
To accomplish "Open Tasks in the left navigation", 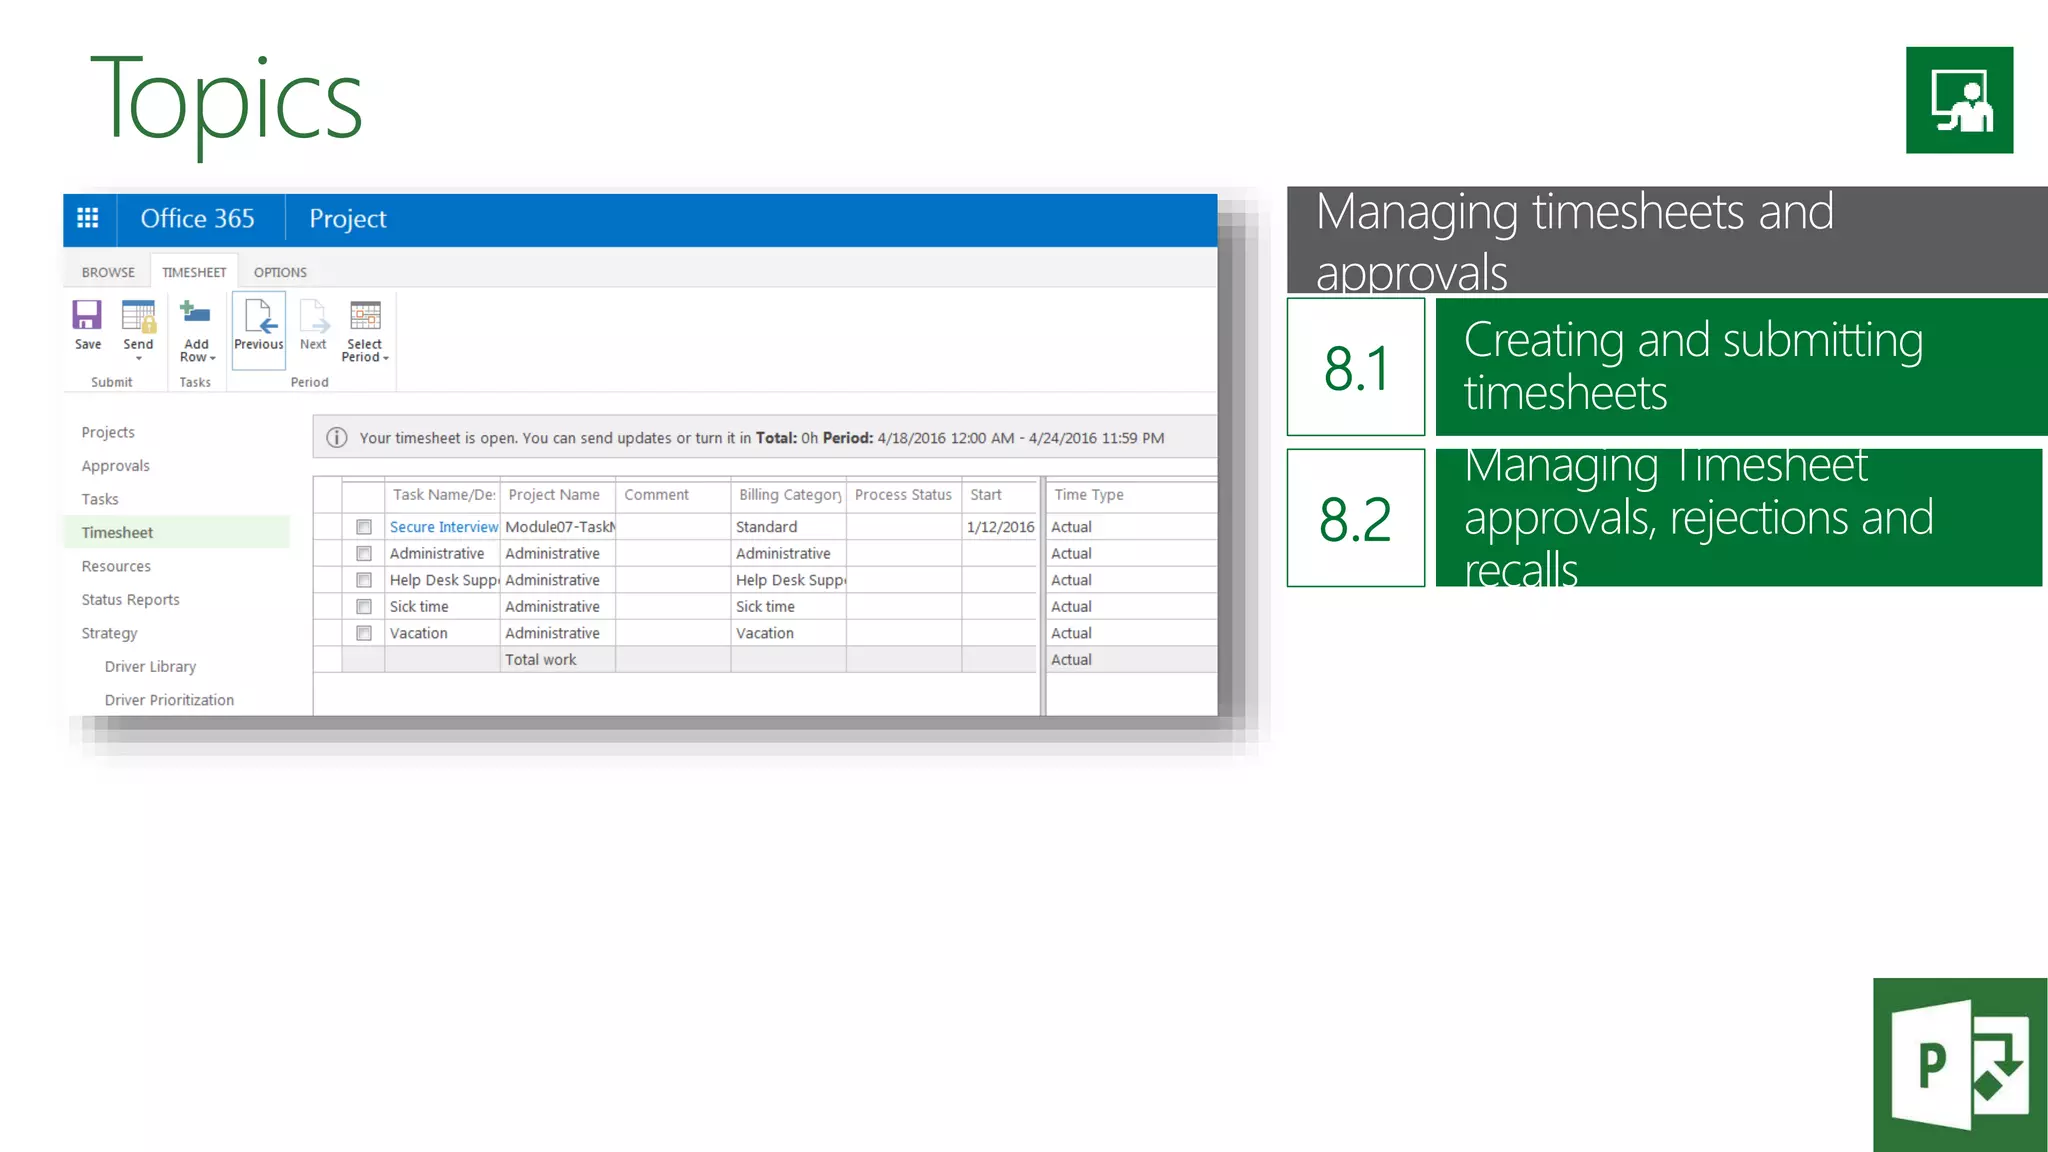I will (x=100, y=499).
